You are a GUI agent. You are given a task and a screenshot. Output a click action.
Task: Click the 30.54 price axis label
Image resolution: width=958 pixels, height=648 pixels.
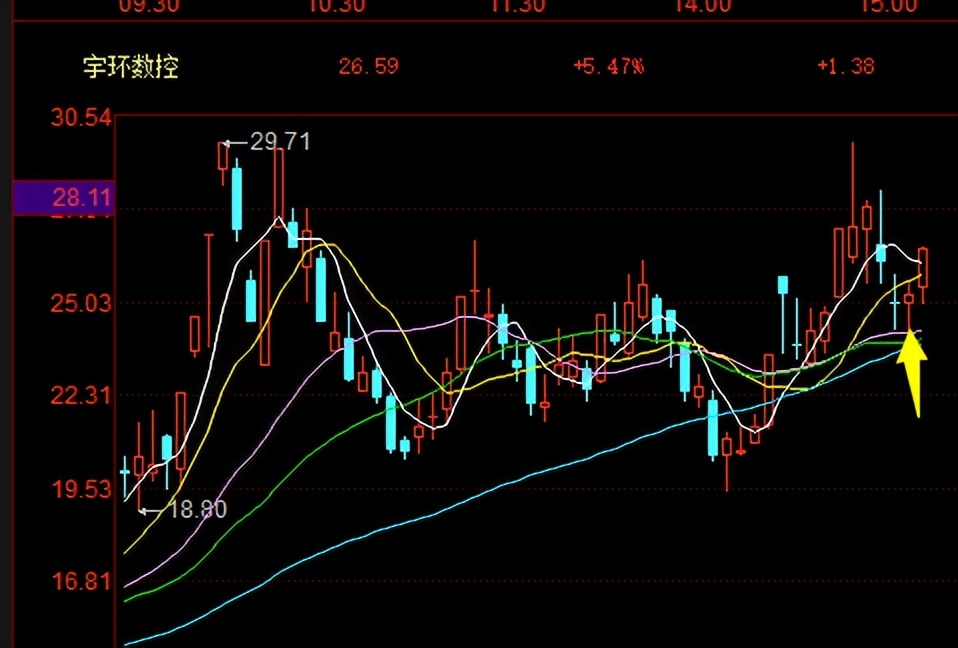tap(81, 117)
